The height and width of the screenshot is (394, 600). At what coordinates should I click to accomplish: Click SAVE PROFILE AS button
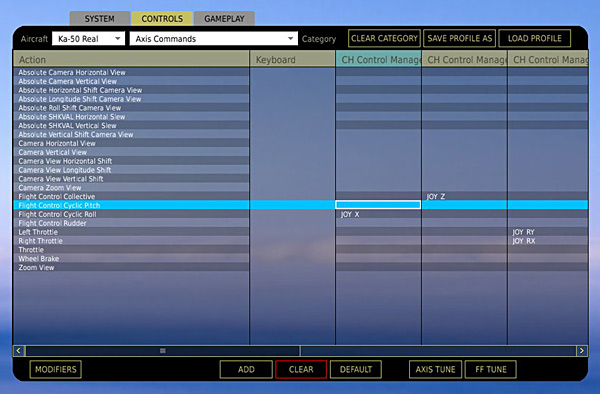click(x=460, y=38)
